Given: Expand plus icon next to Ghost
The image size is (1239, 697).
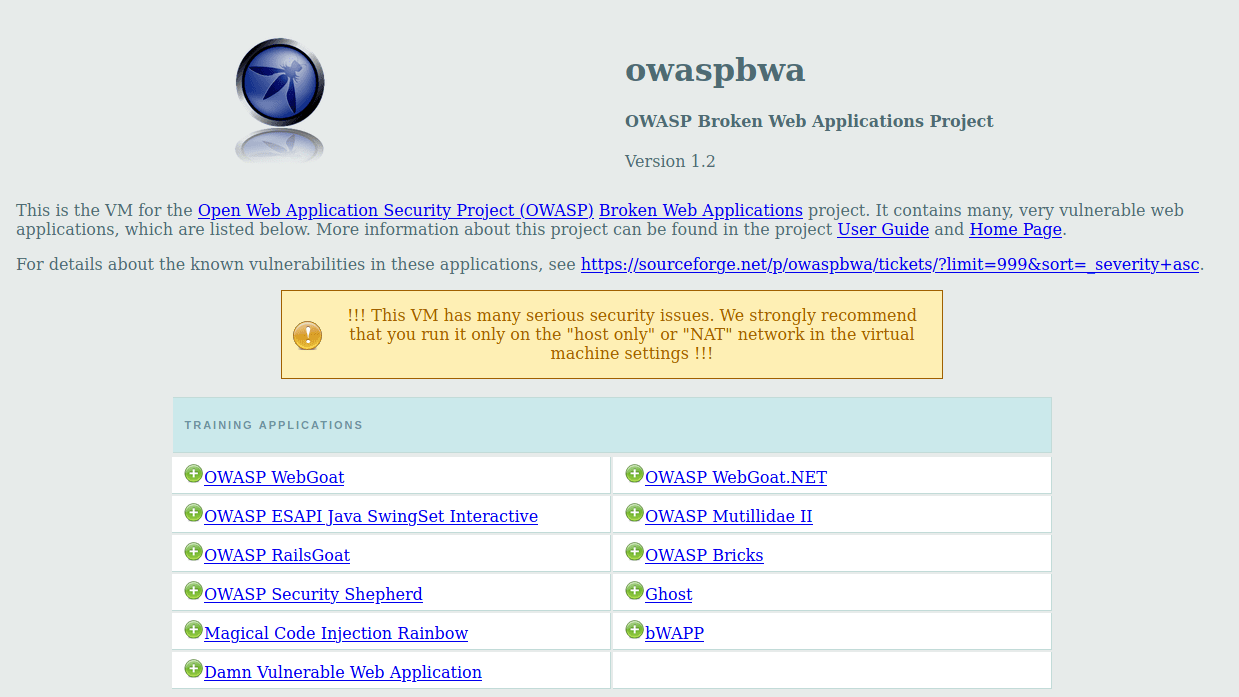Looking at the screenshot, I should tap(634, 591).
